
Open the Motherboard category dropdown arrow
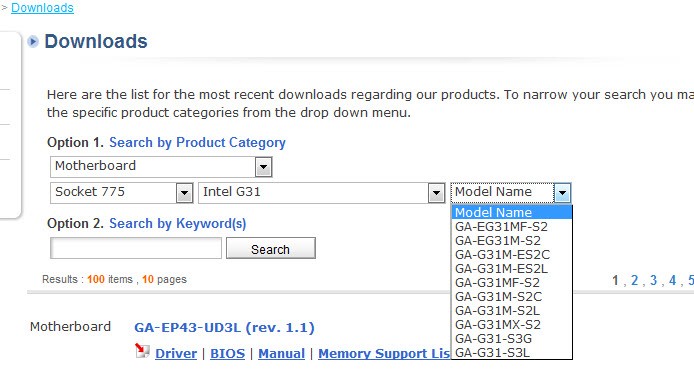[x=263, y=167]
